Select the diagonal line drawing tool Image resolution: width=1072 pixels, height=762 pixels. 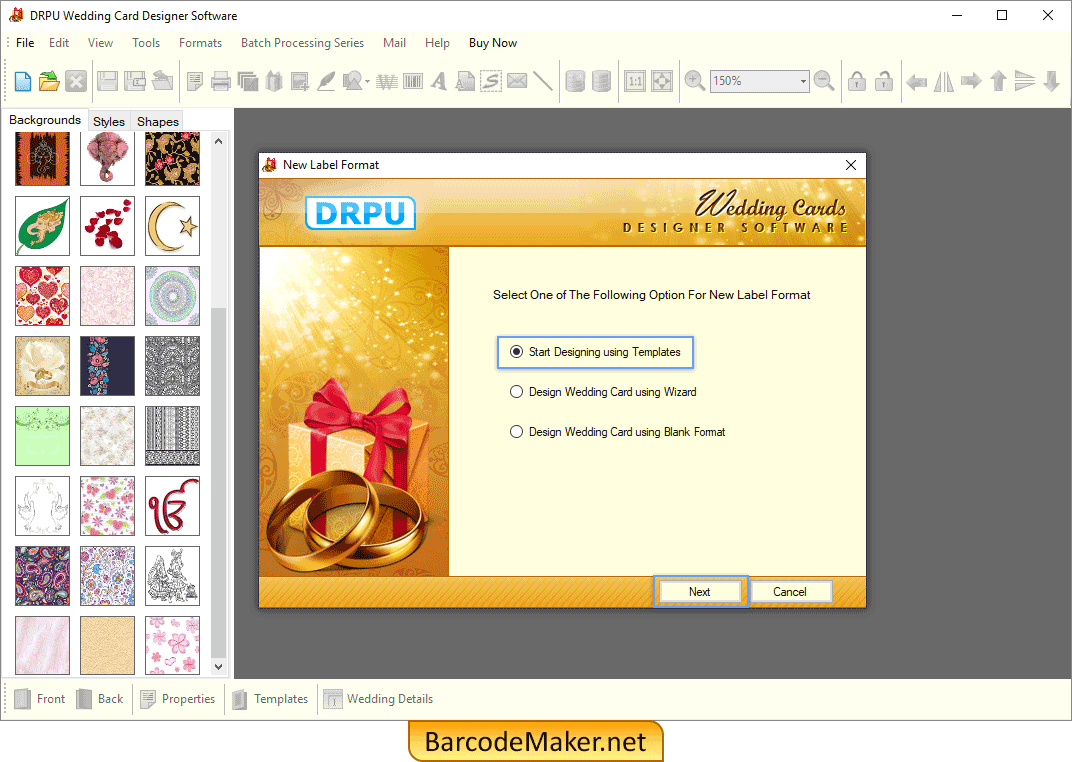tap(543, 81)
